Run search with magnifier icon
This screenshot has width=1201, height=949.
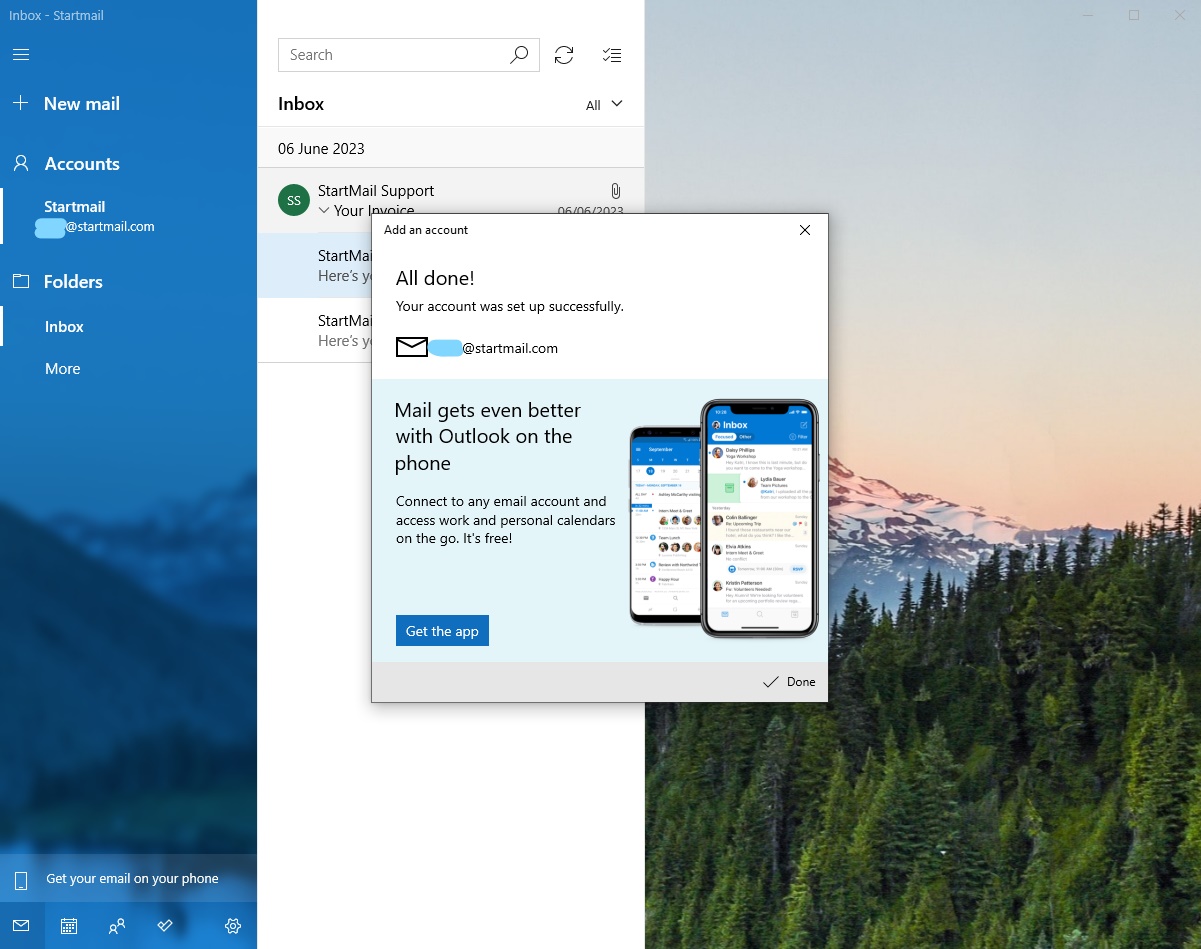coord(519,55)
